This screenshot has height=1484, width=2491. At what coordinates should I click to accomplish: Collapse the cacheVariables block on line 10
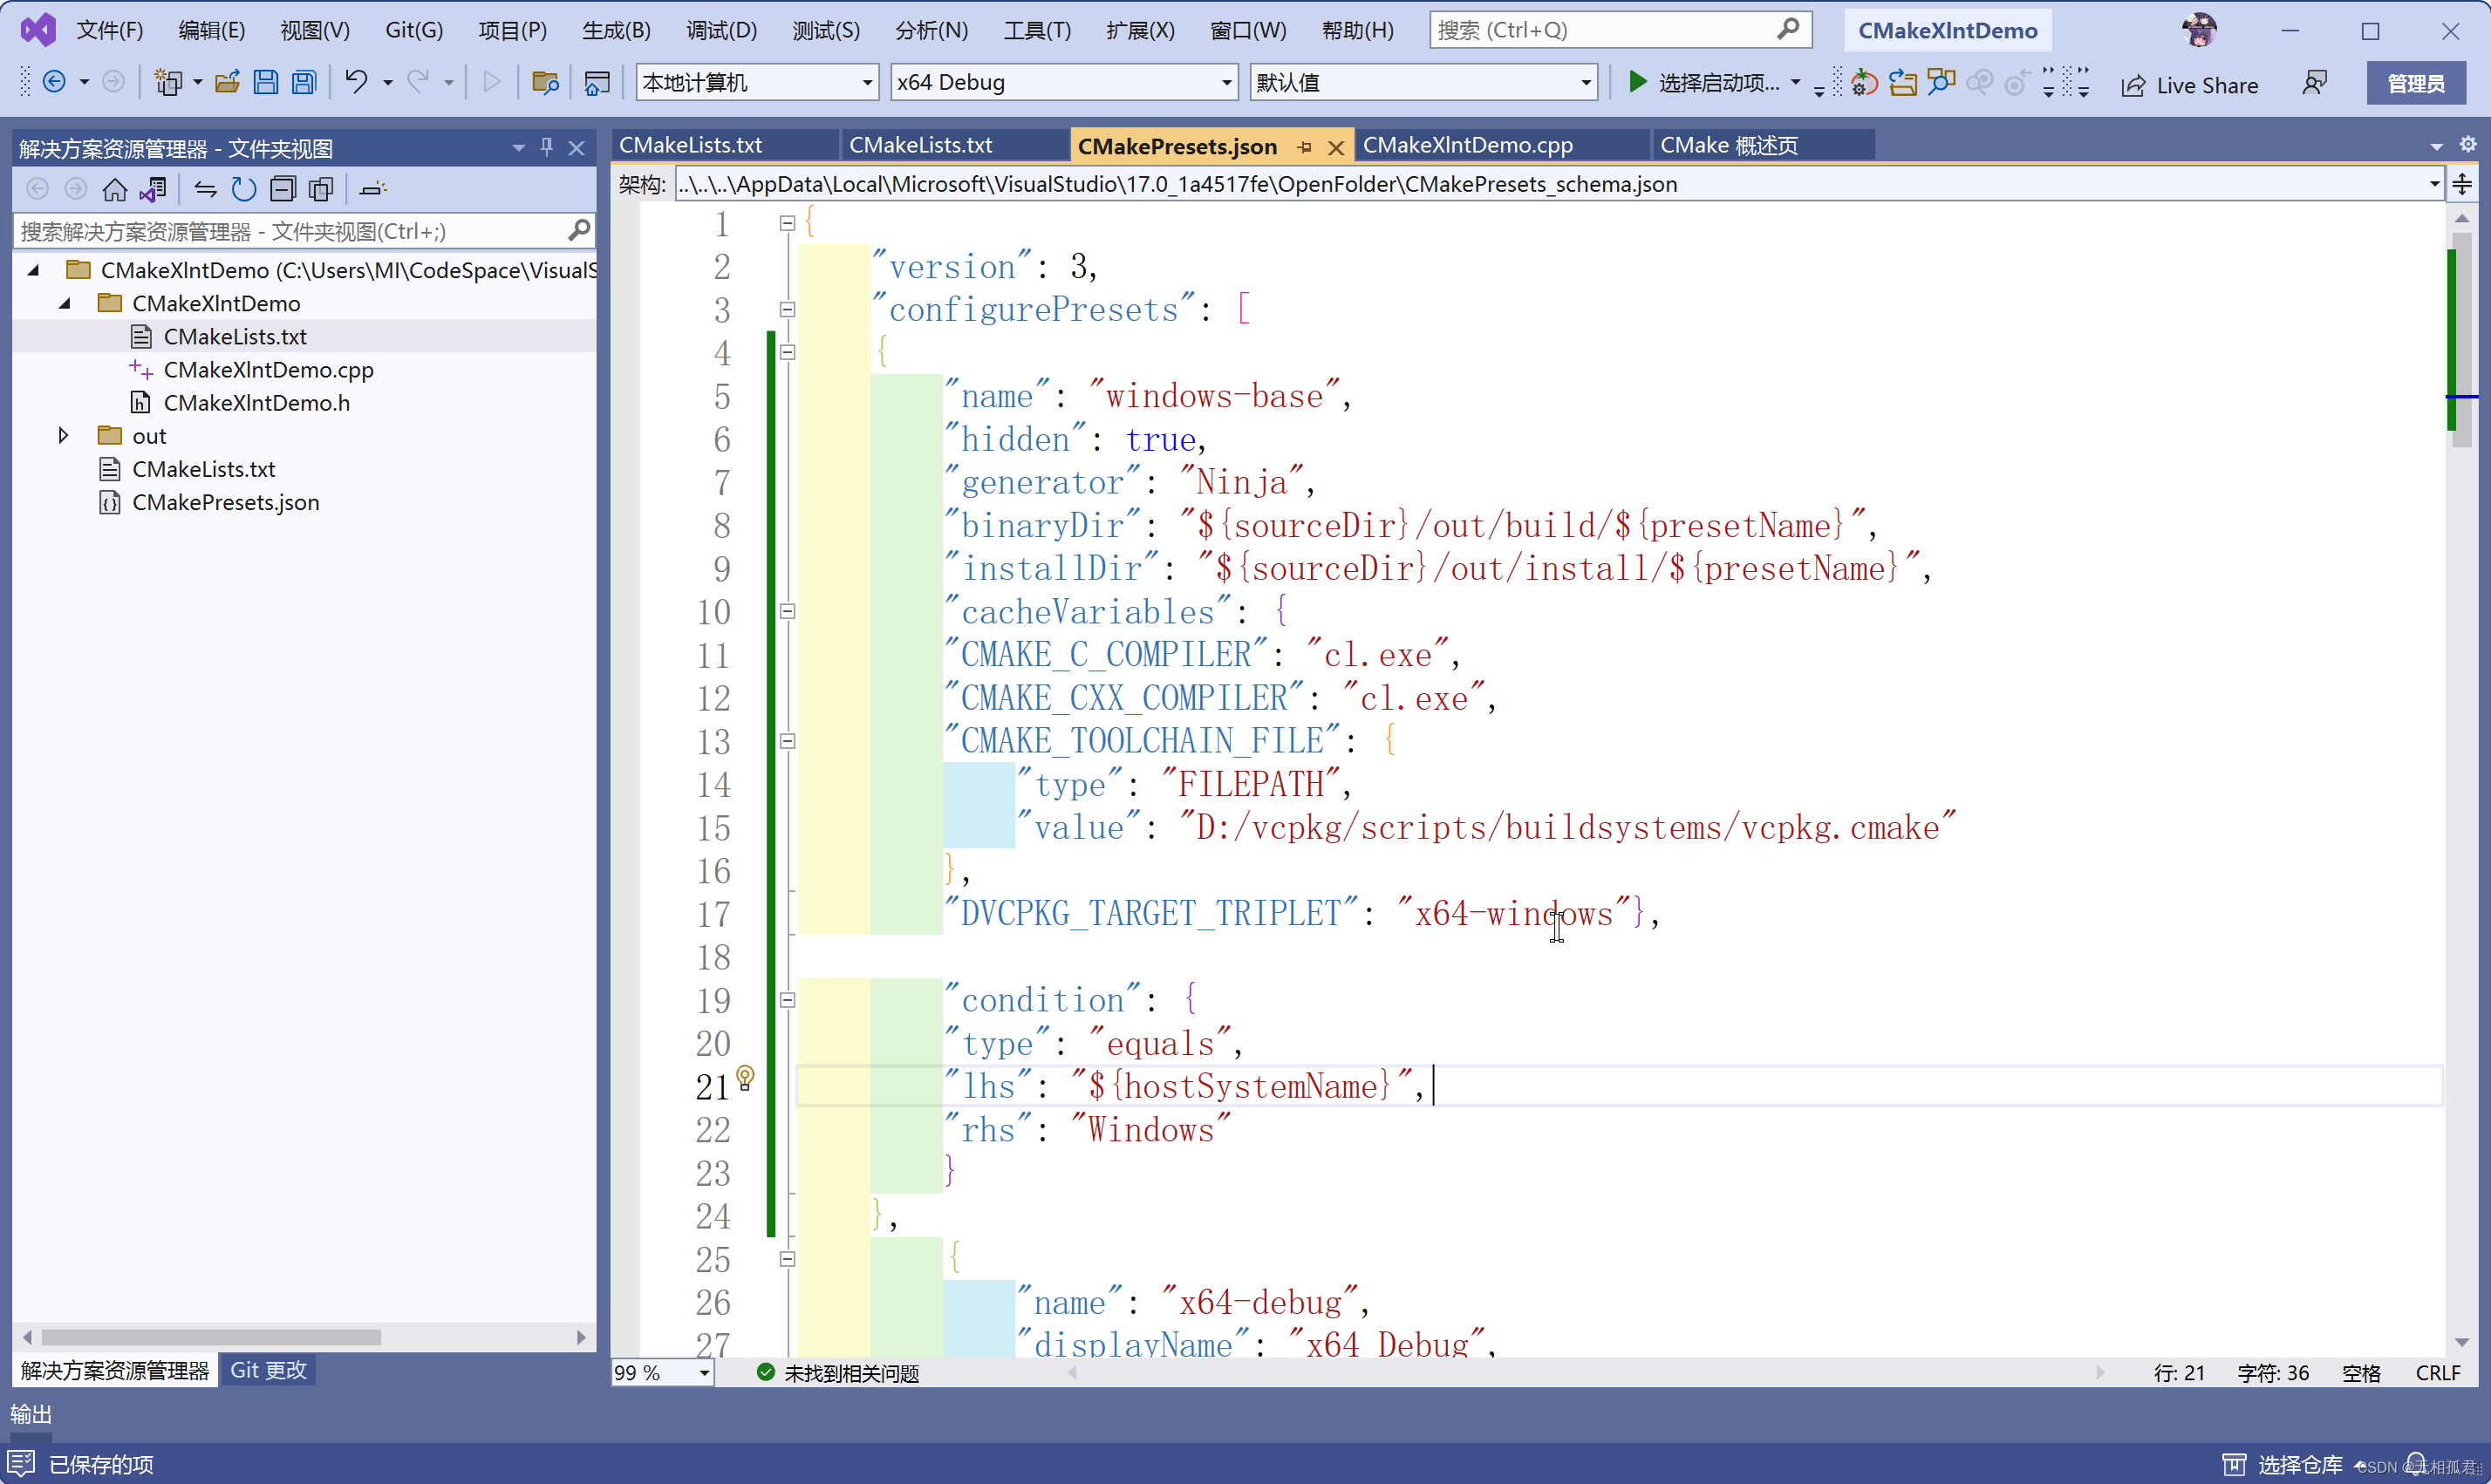pyautogui.click(x=787, y=611)
